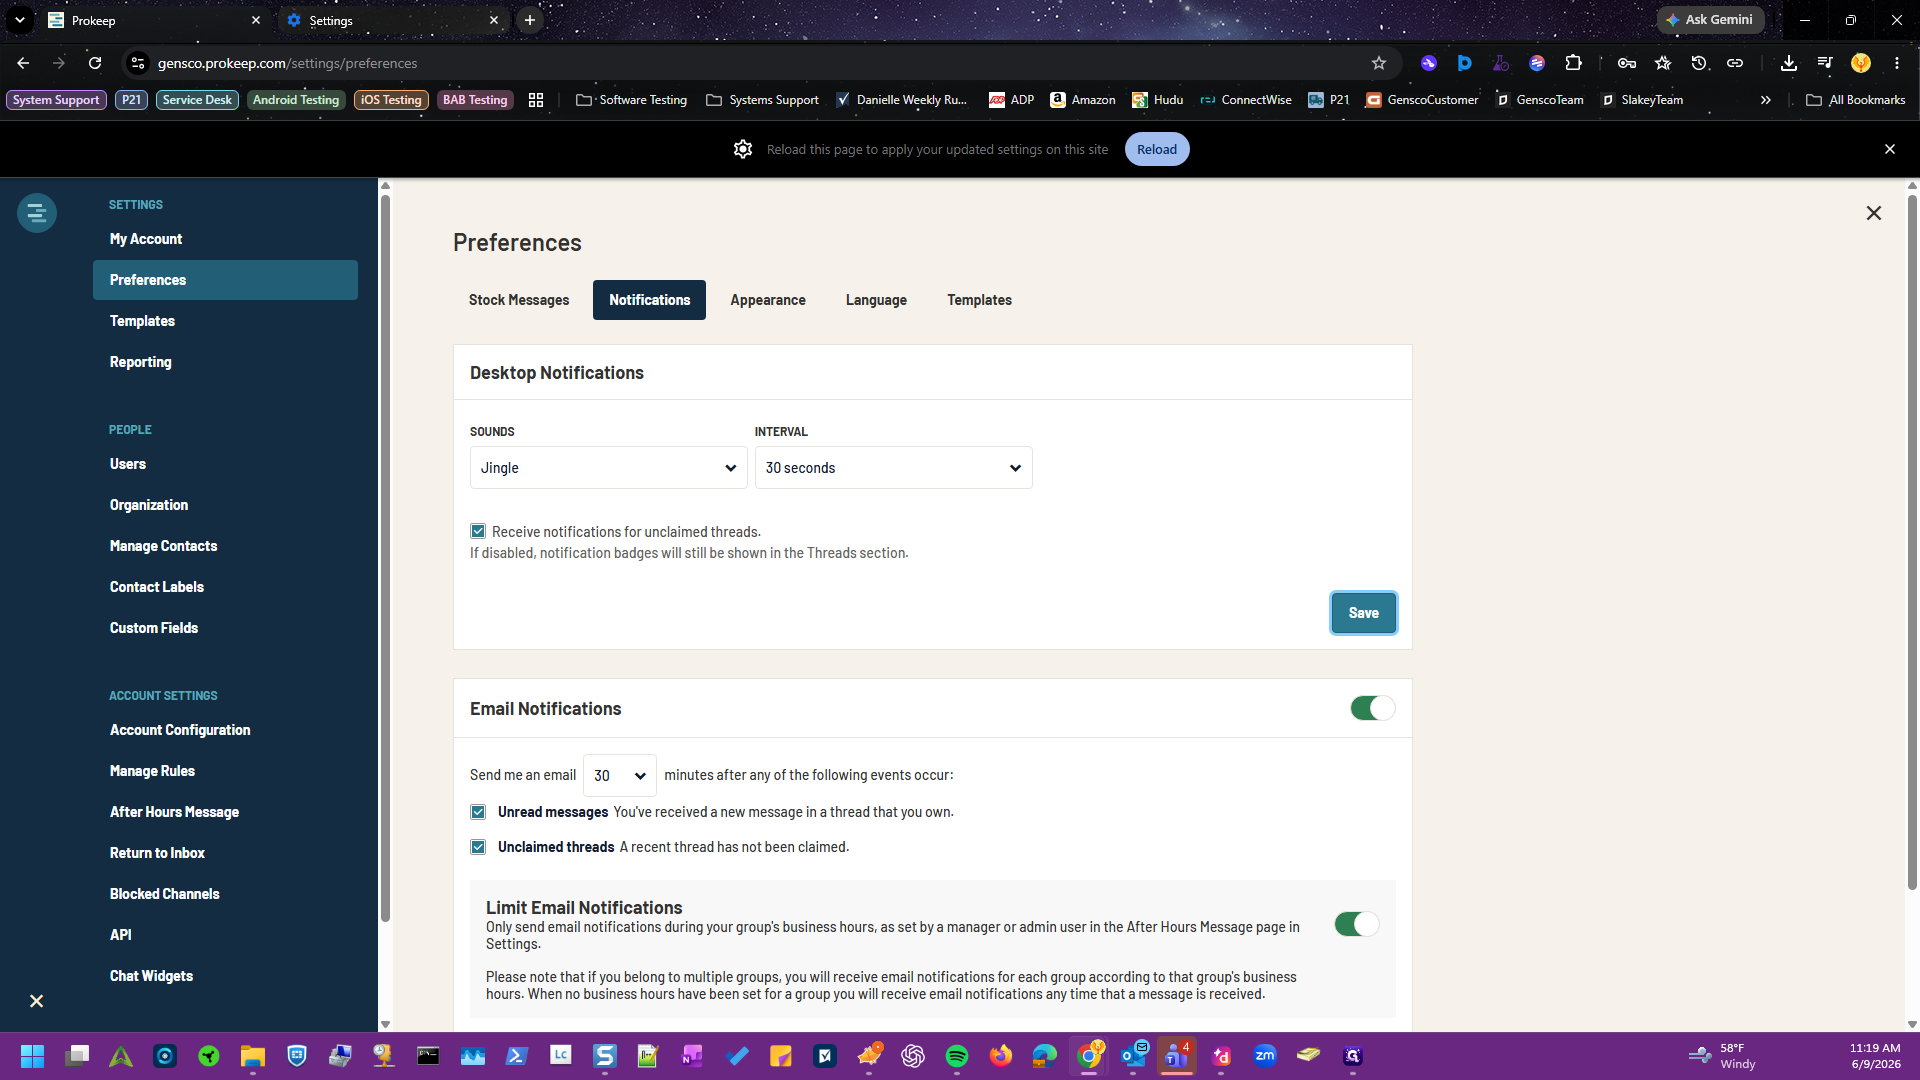Open the All Bookmarks folder
Screen dimensions: 1920x1080
coord(1856,100)
